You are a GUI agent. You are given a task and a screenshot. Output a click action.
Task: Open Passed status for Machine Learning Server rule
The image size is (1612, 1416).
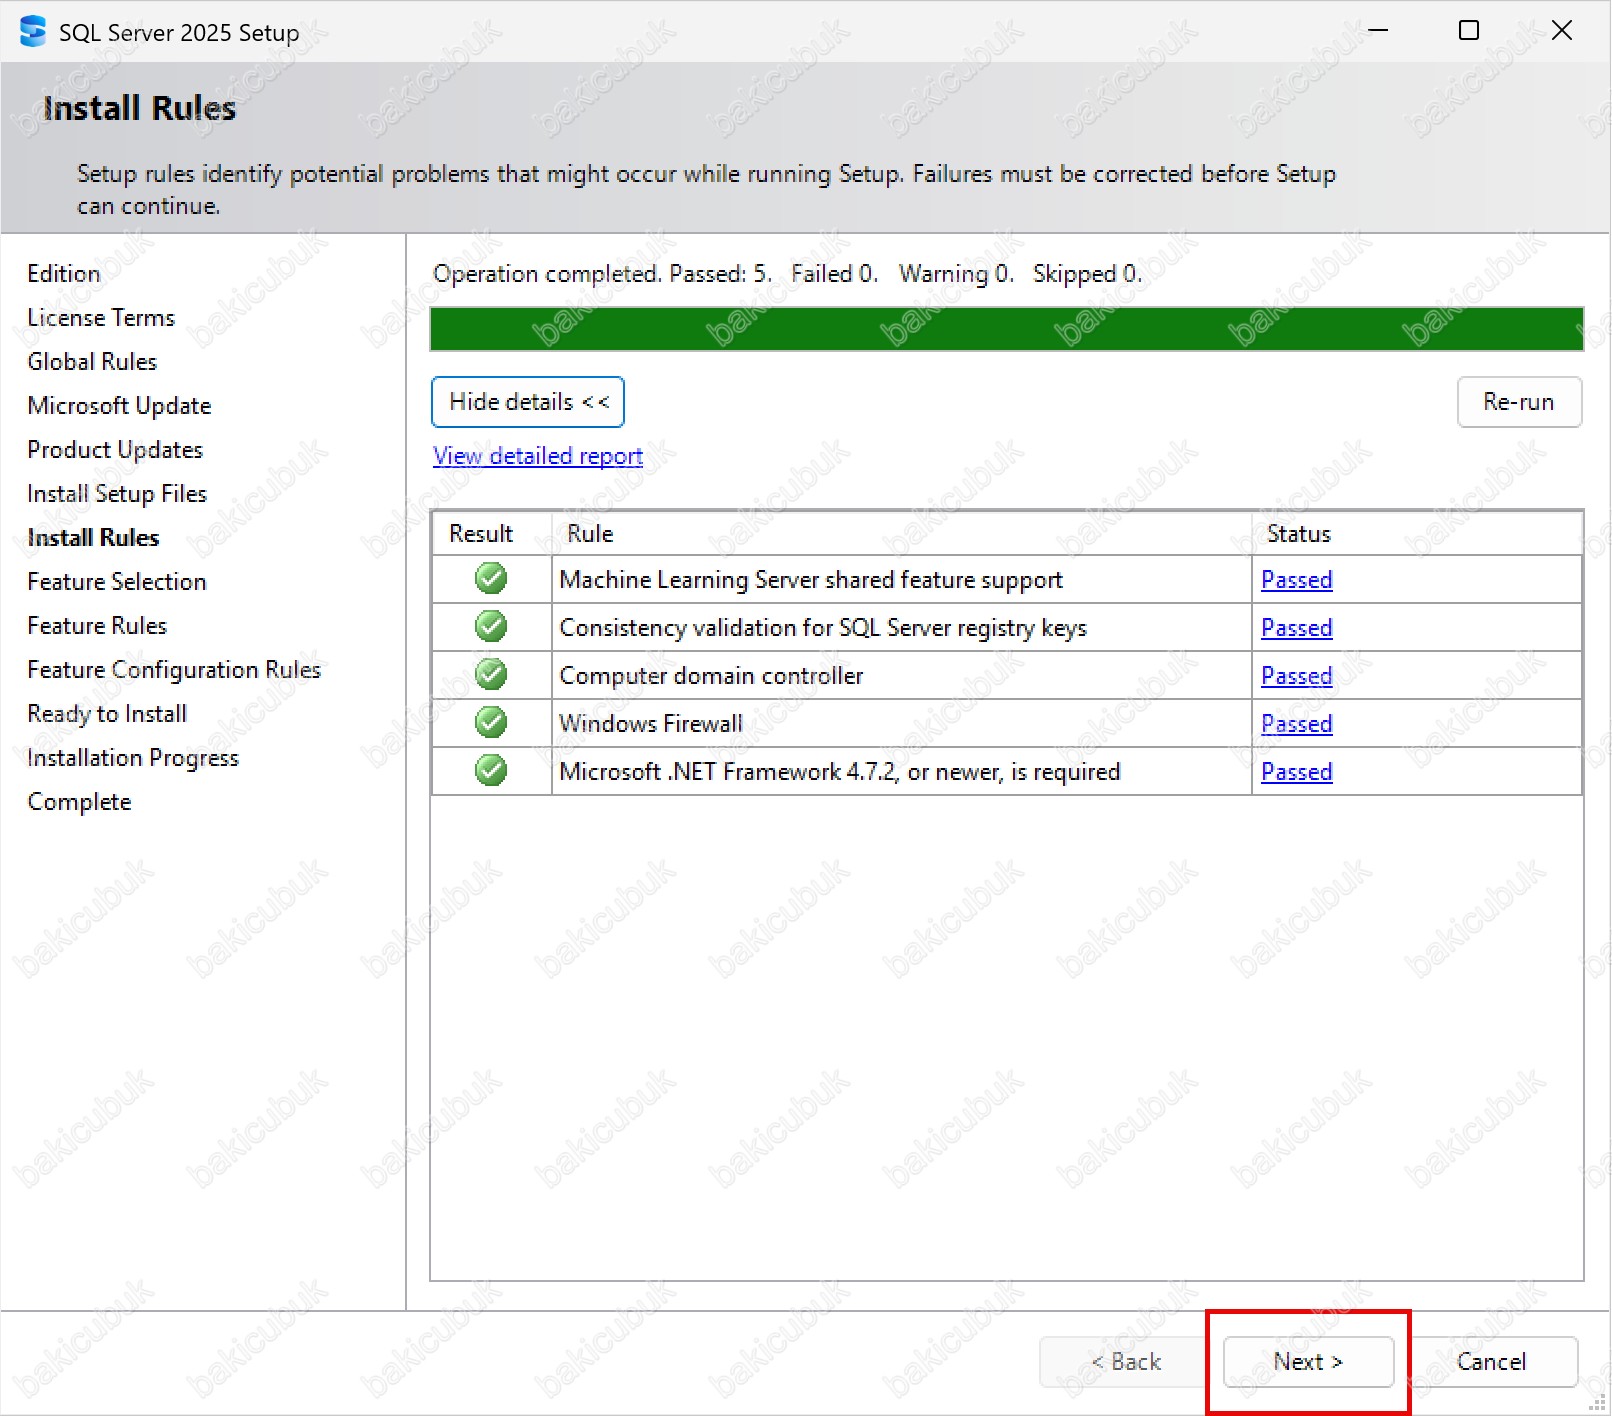1297,580
